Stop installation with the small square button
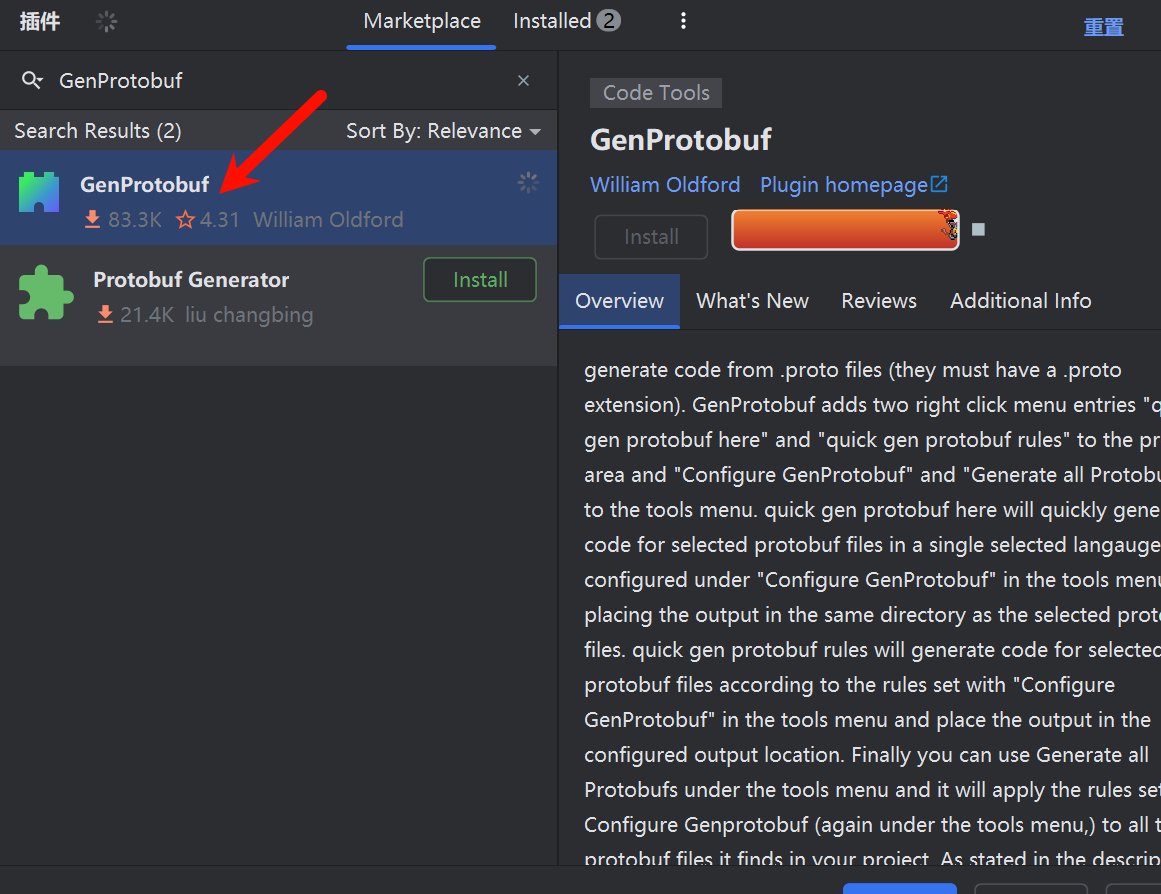Image resolution: width=1161 pixels, height=894 pixels. coord(978,230)
